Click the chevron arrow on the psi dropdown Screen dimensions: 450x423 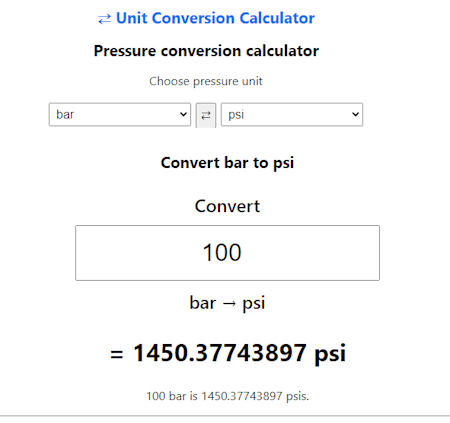(355, 115)
